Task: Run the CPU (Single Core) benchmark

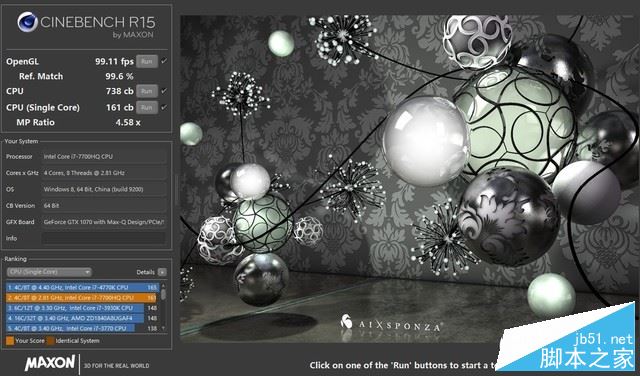Action: click(x=147, y=108)
